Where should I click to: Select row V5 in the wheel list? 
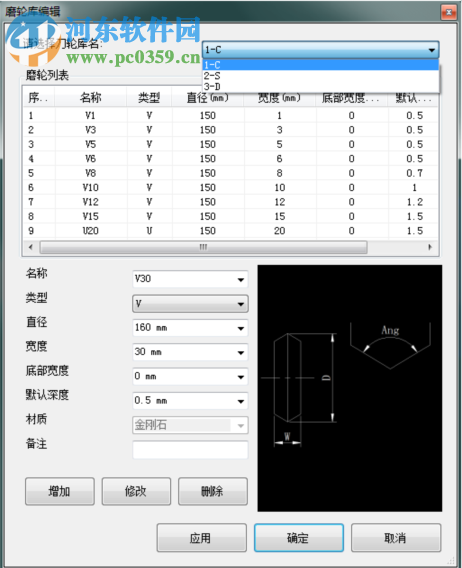click(230, 144)
